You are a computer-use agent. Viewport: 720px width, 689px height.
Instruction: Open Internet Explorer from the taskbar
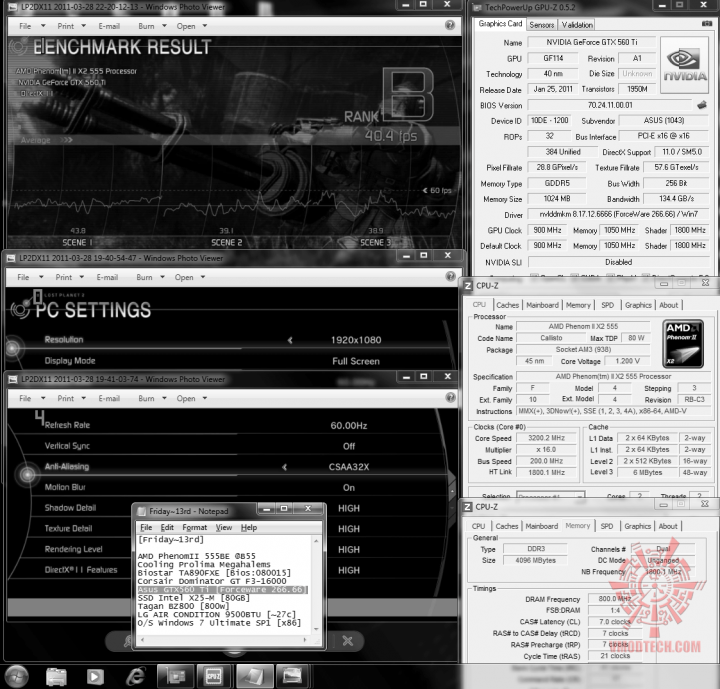[x=136, y=676]
